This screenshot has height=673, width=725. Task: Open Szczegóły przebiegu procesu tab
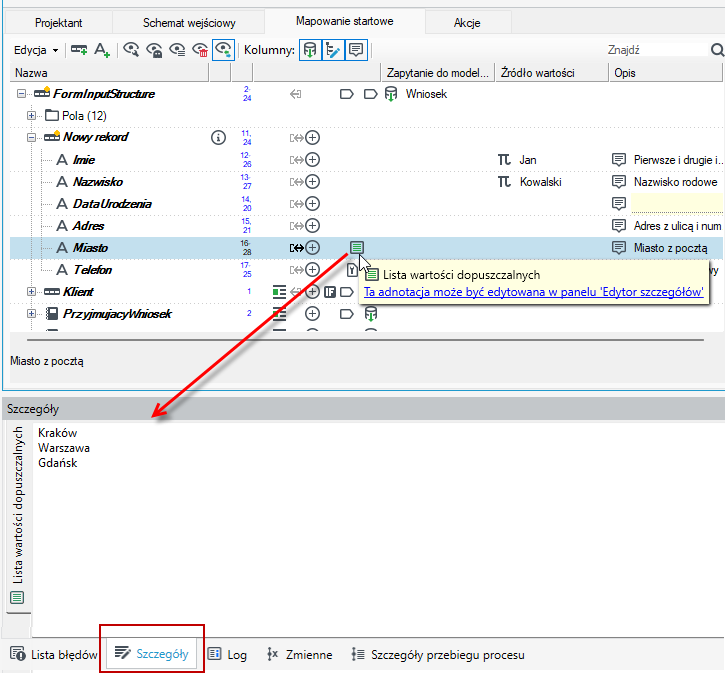point(438,655)
